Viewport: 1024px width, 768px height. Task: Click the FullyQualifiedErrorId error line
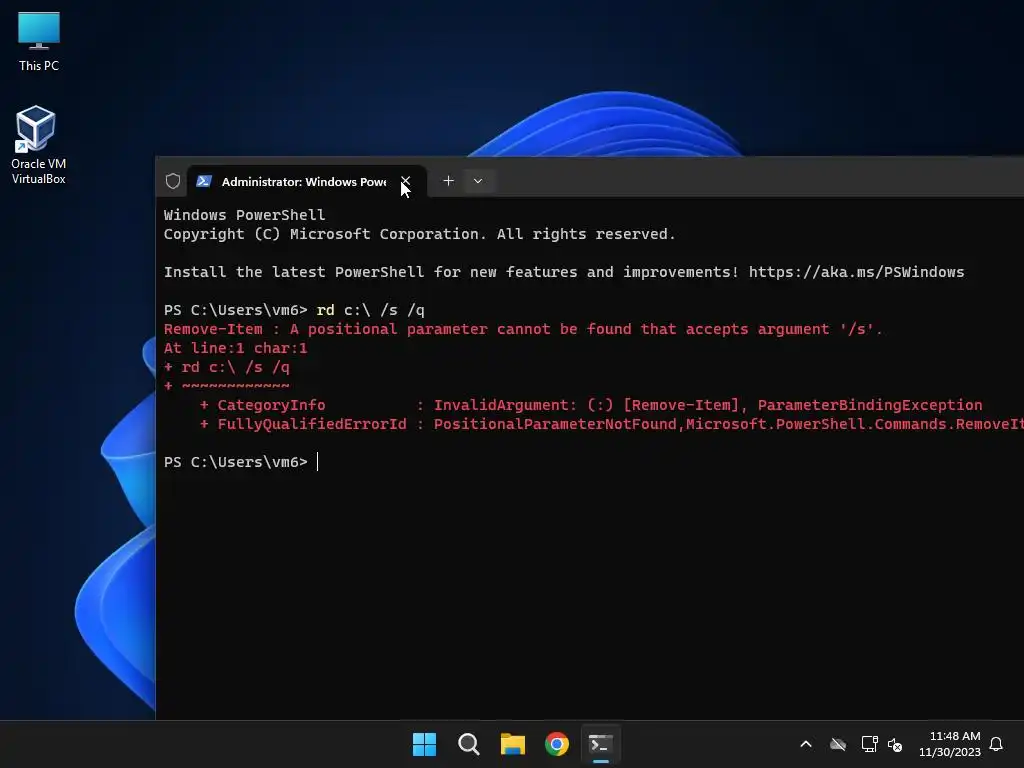click(x=611, y=424)
